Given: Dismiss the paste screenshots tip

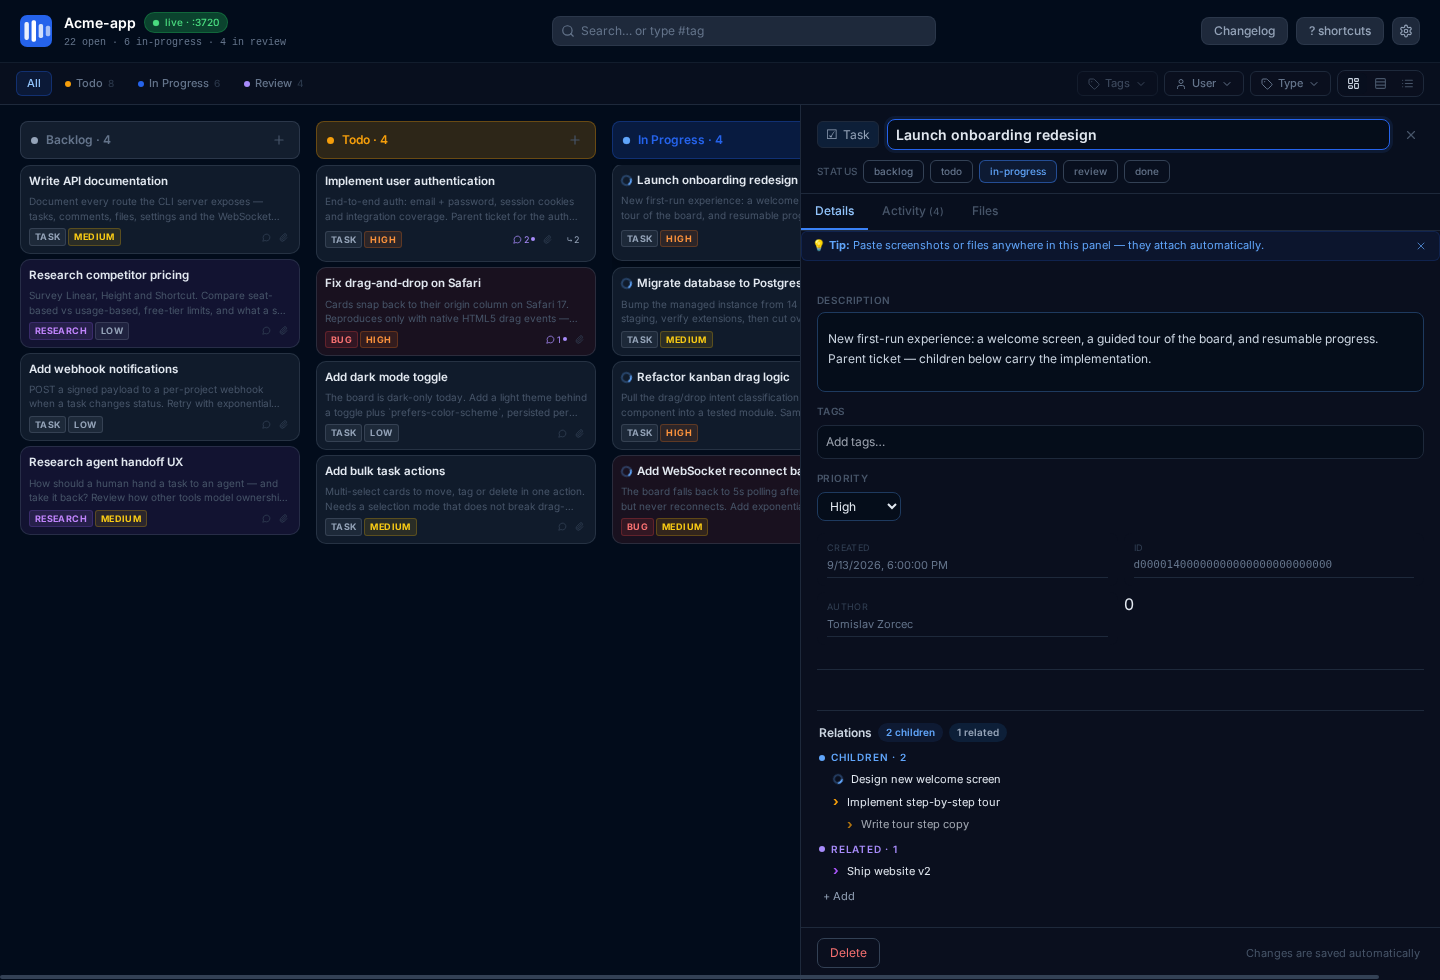Looking at the screenshot, I should (x=1421, y=246).
